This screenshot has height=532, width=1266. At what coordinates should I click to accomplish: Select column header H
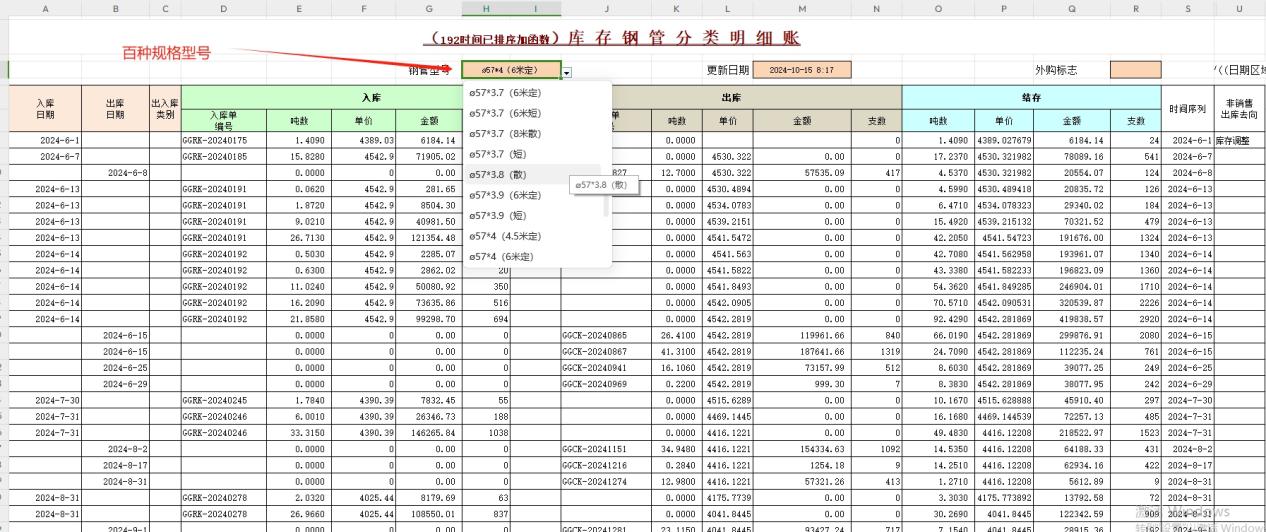pos(486,8)
